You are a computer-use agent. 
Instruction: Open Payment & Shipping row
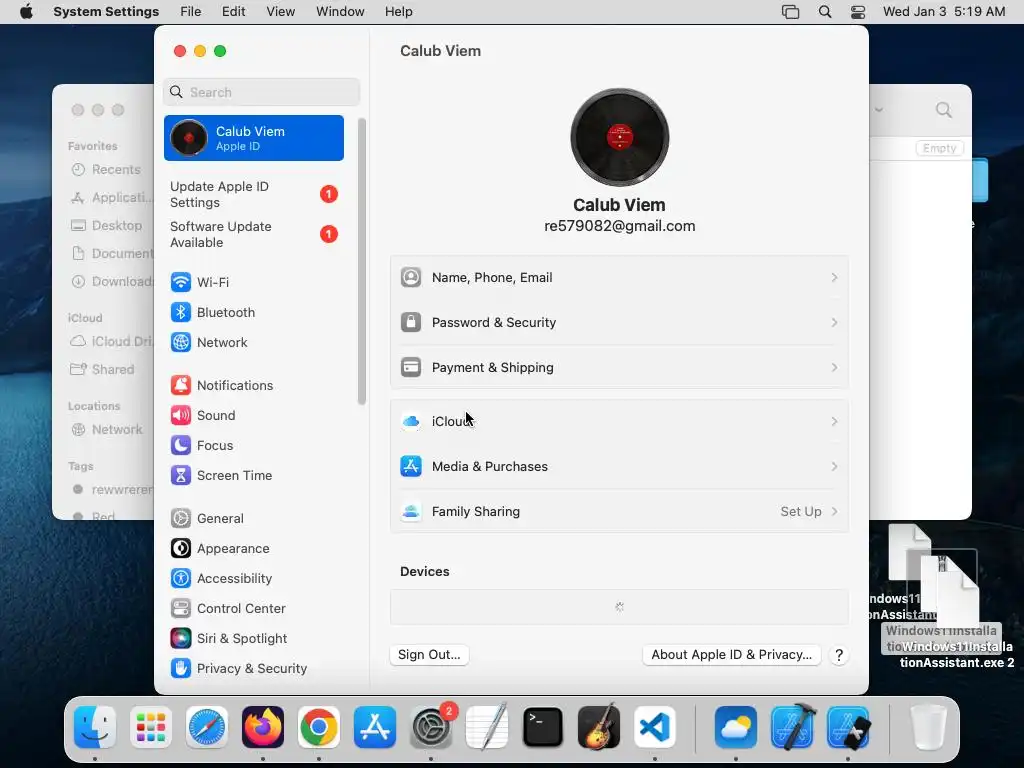619,368
